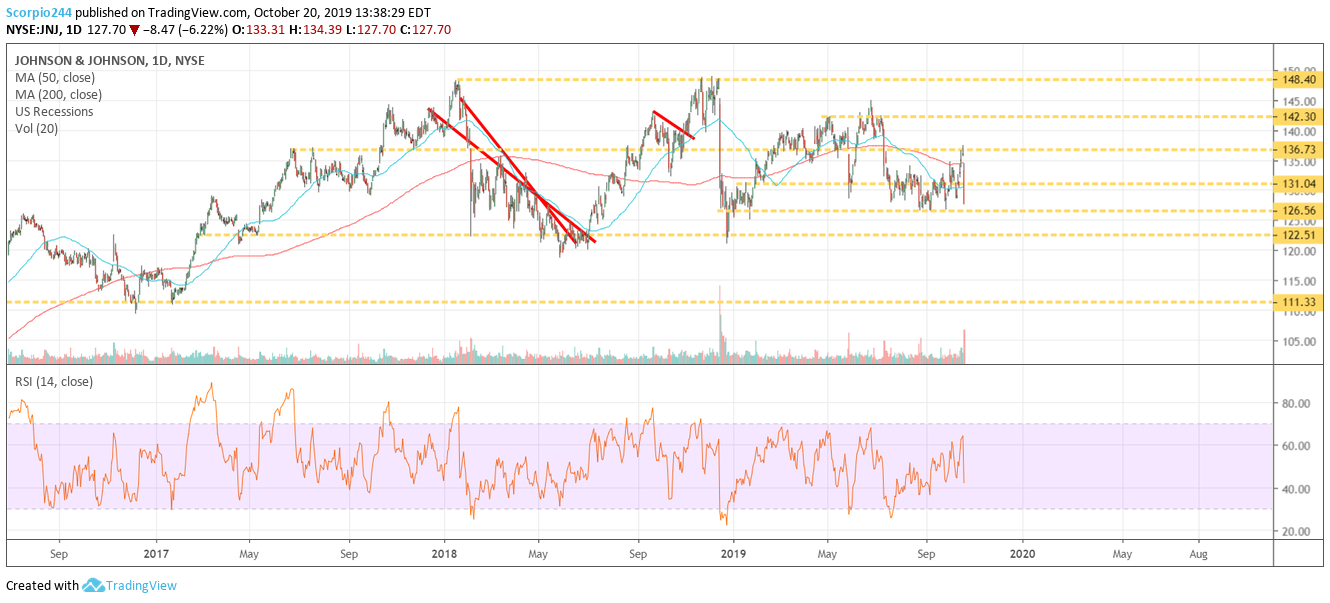Click the 2017 label on the time axis
Image resolution: width=1330 pixels, height=603 pixels.
pos(157,552)
